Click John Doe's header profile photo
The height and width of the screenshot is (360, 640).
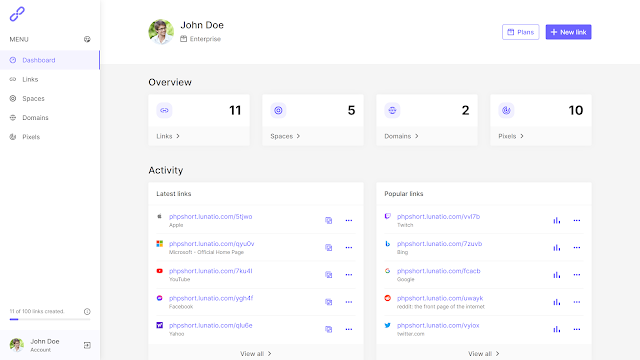tap(161, 32)
